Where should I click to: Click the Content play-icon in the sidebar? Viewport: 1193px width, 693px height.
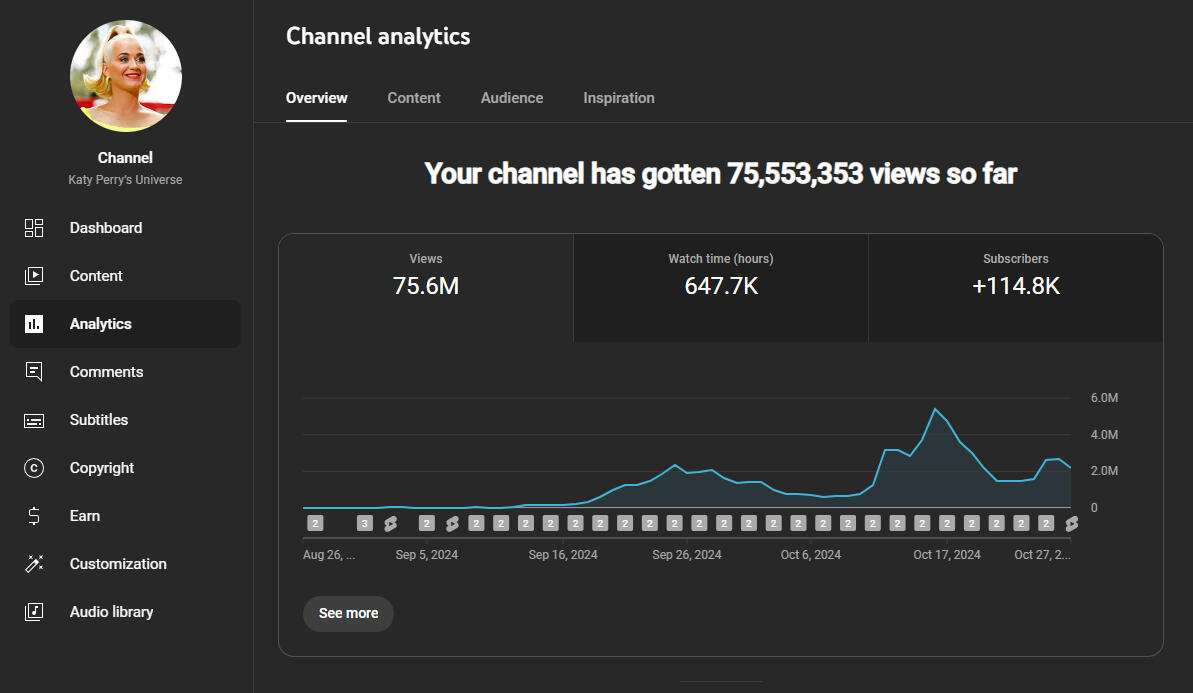point(34,276)
